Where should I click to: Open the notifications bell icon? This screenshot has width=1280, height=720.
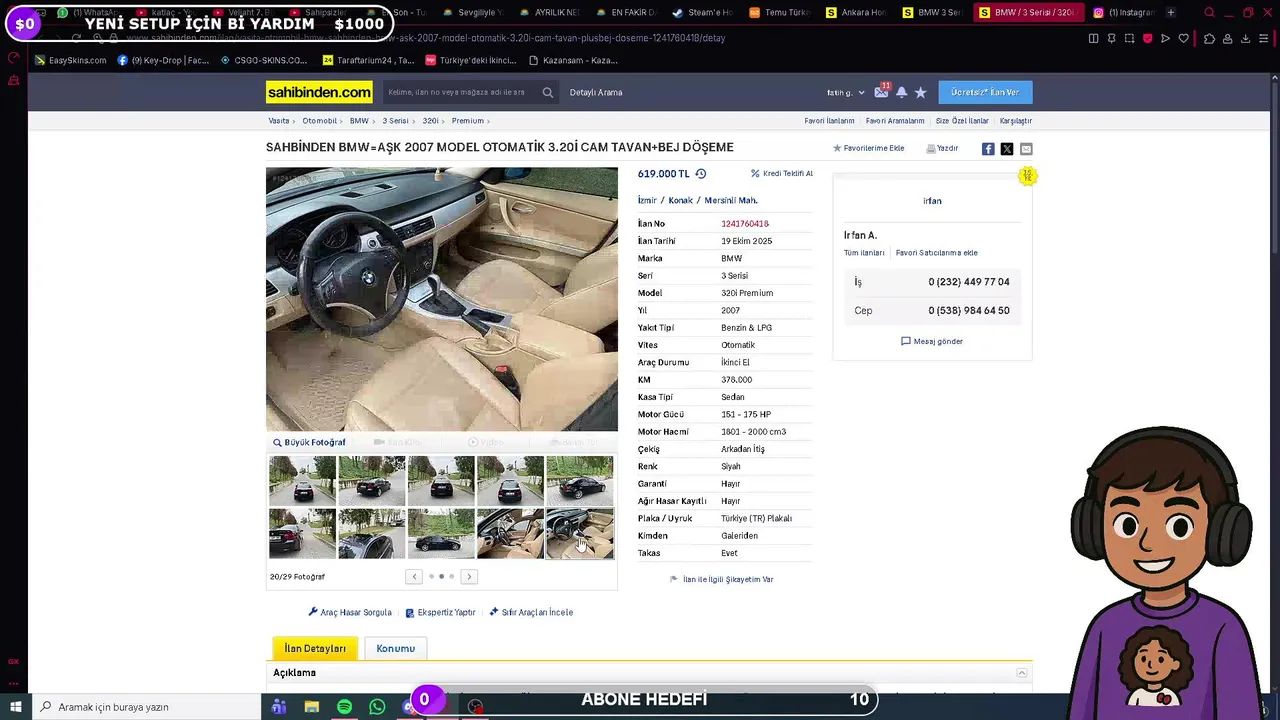(x=901, y=92)
